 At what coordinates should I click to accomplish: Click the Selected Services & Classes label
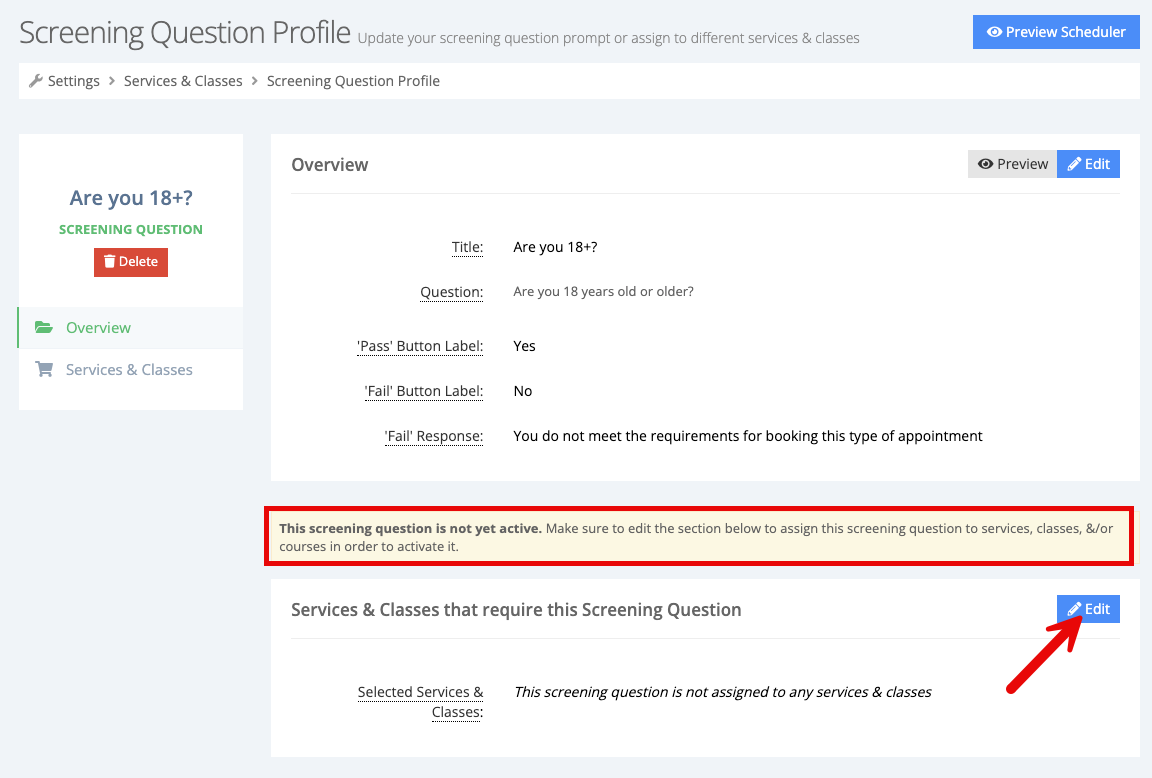click(x=420, y=702)
